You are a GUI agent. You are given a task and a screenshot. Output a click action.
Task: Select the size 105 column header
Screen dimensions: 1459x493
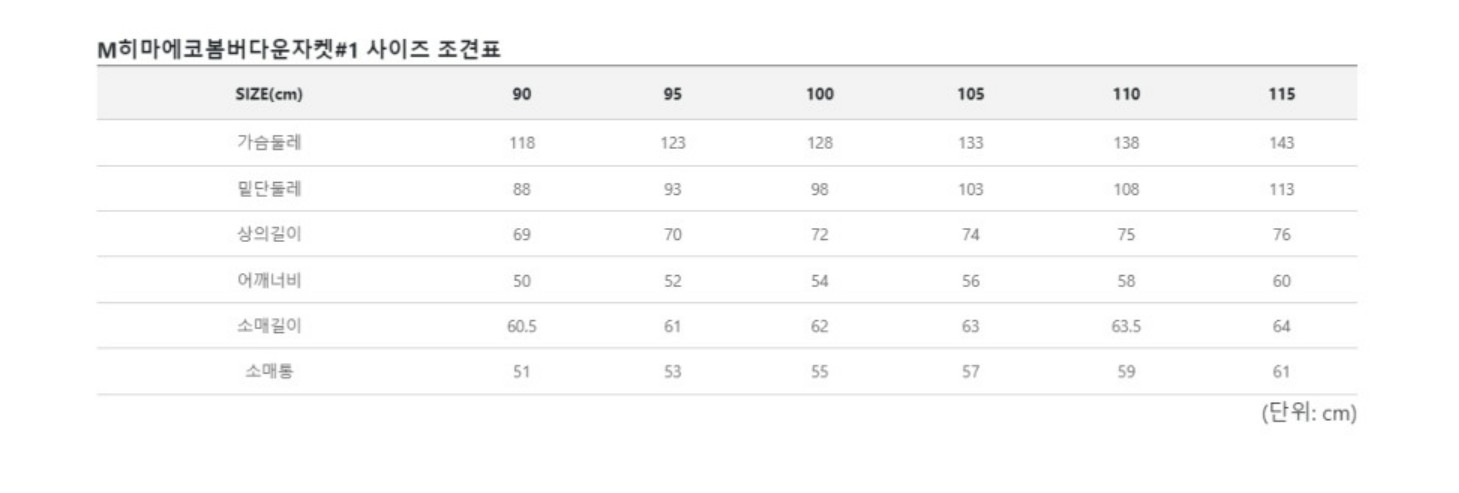[970, 94]
